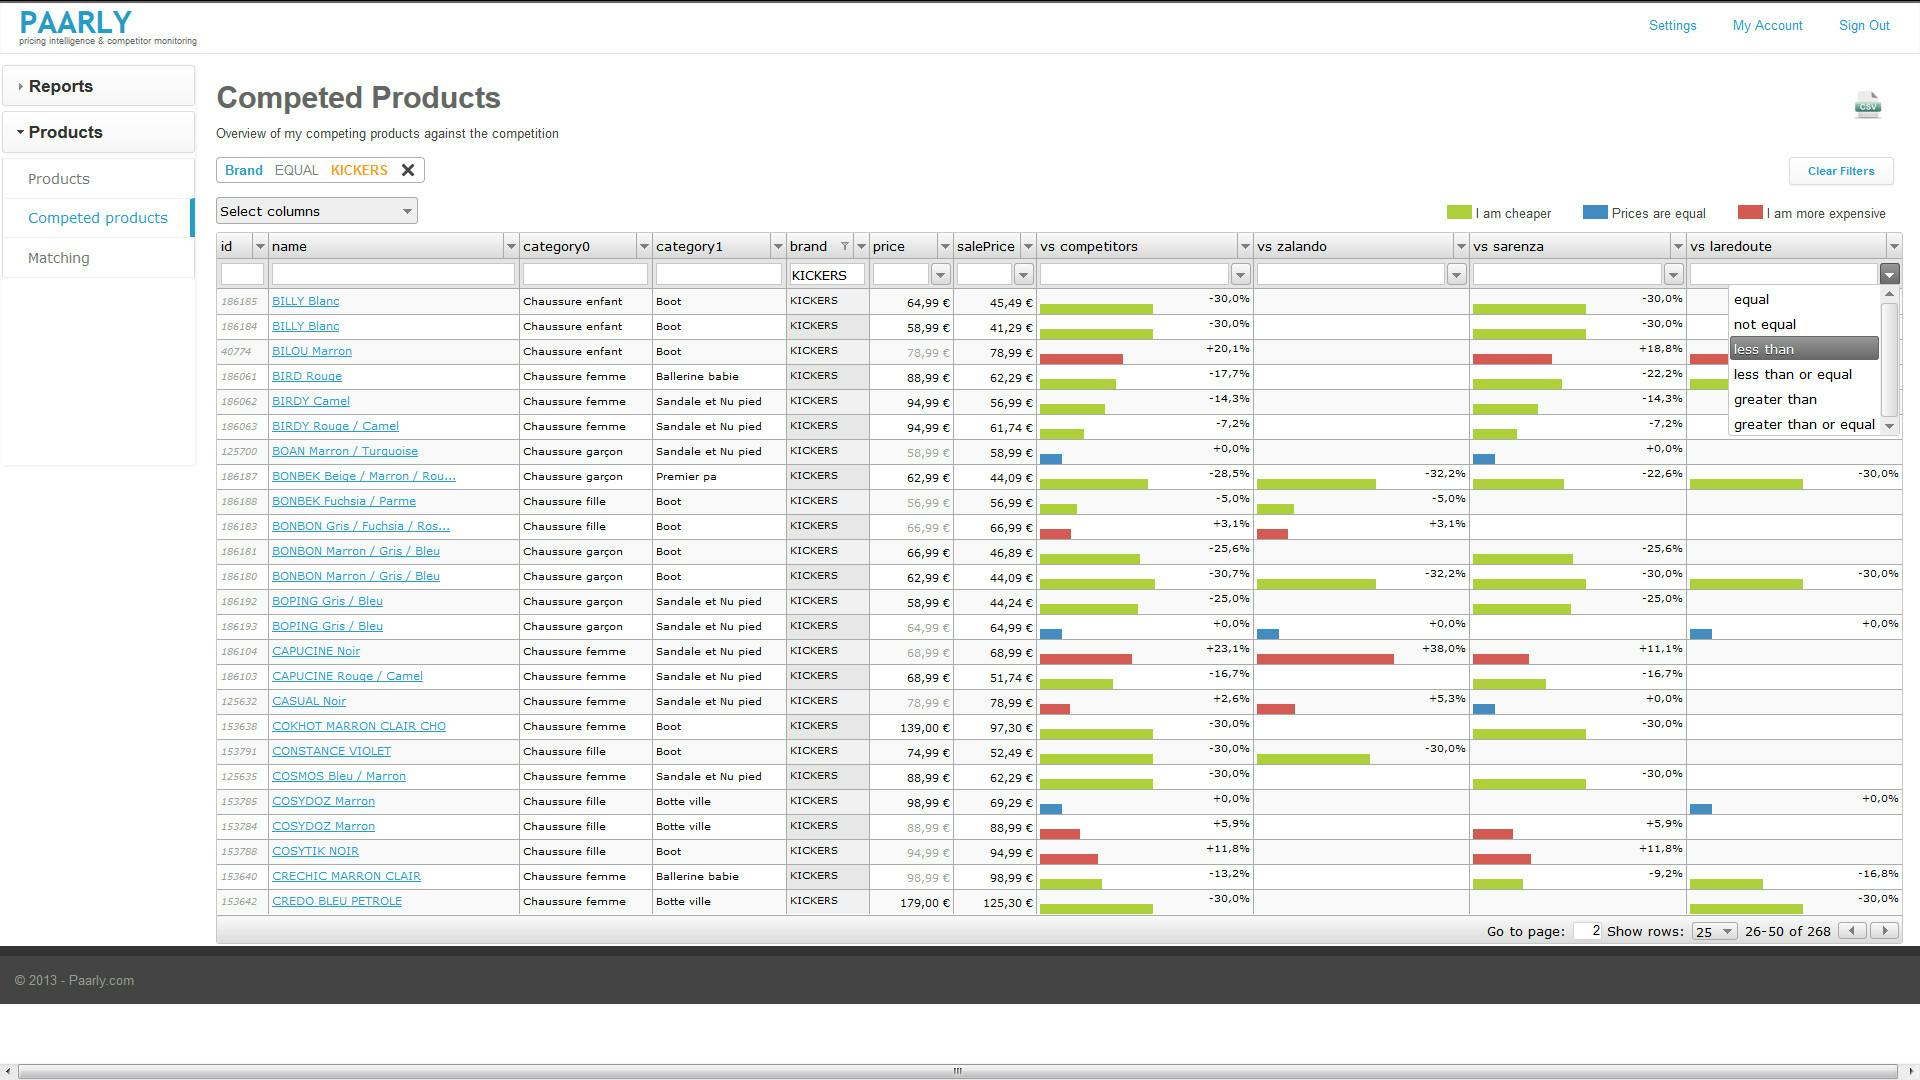Open the Select columns dropdown
Viewport: 1920px width, 1080px height.
coord(316,211)
